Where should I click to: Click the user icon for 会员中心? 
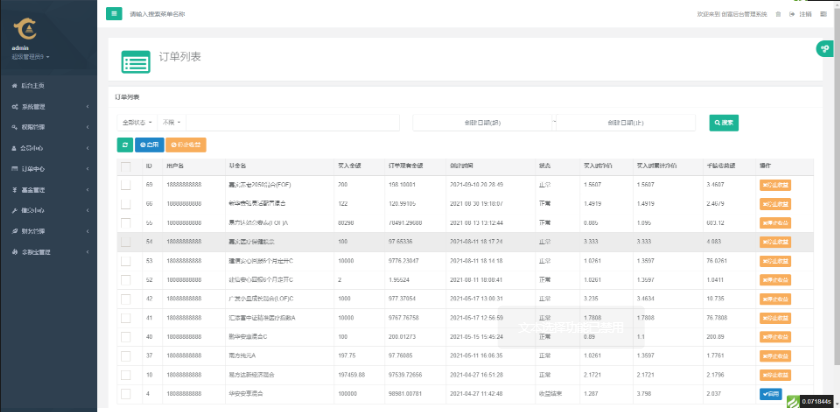click(14, 148)
